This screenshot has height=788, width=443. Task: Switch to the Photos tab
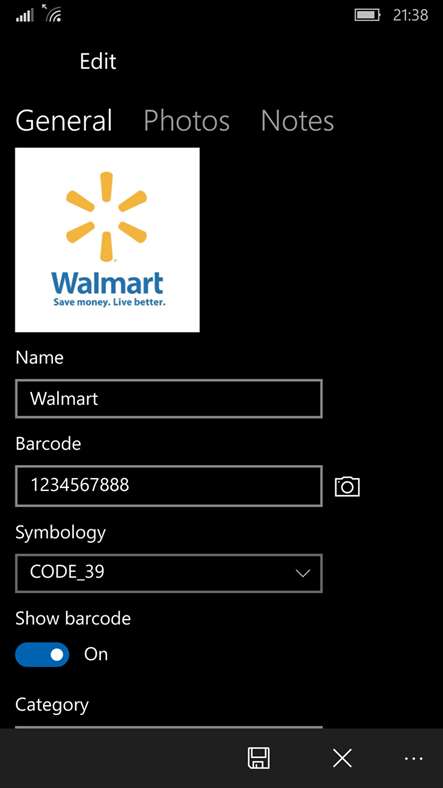click(186, 121)
